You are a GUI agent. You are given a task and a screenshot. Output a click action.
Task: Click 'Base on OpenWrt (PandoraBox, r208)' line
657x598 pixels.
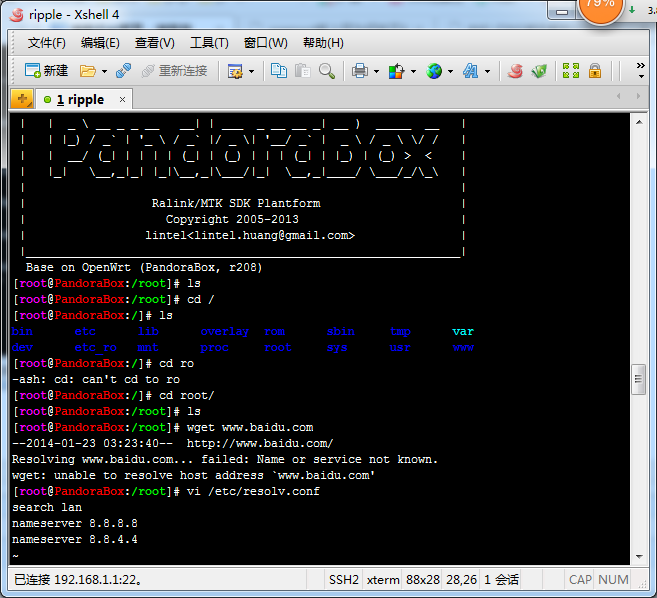144,268
